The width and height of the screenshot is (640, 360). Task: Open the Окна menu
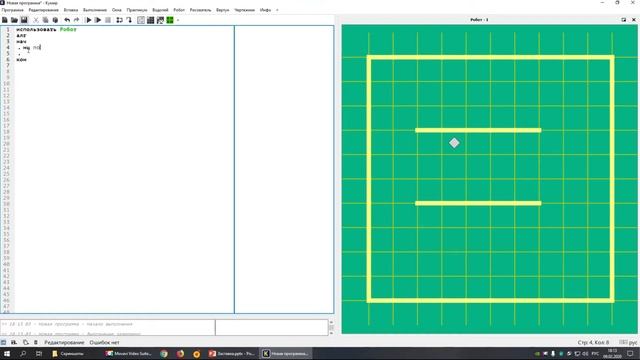pos(117,10)
